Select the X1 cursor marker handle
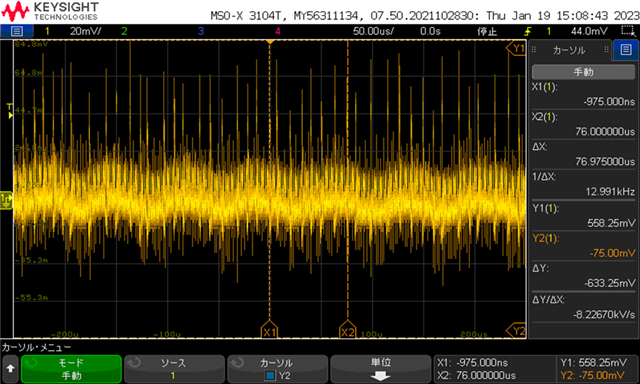 269,331
